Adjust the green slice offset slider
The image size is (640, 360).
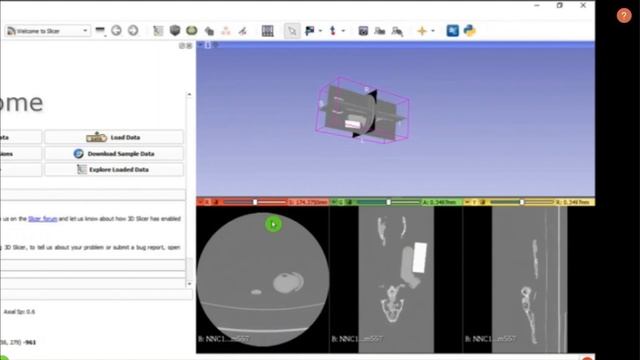[389, 202]
